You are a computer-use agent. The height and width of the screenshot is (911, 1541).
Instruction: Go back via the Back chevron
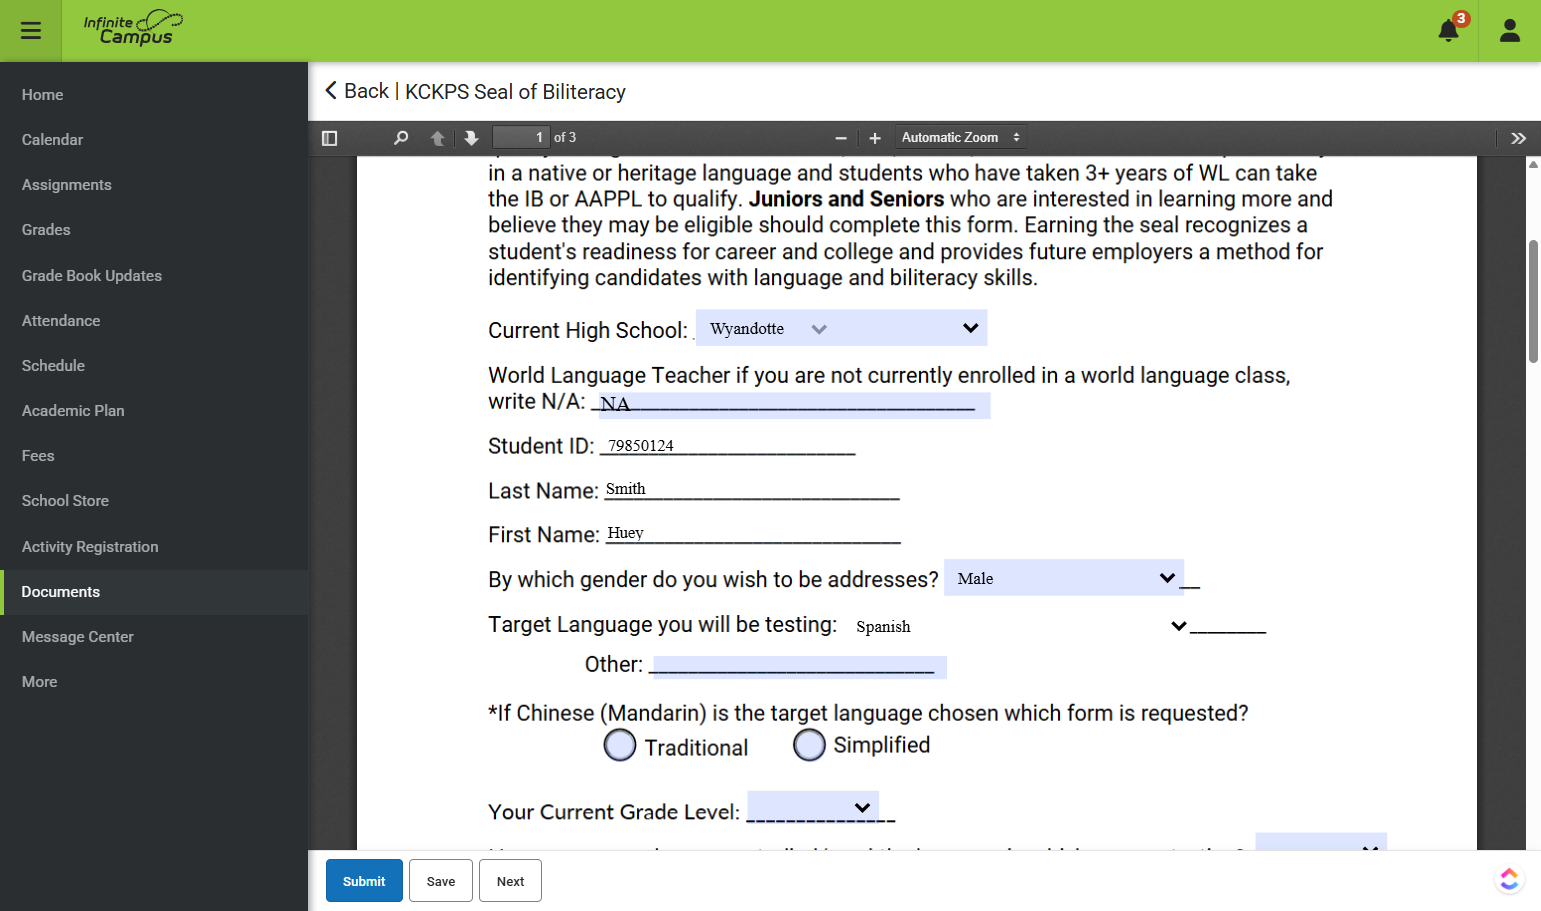coord(331,91)
